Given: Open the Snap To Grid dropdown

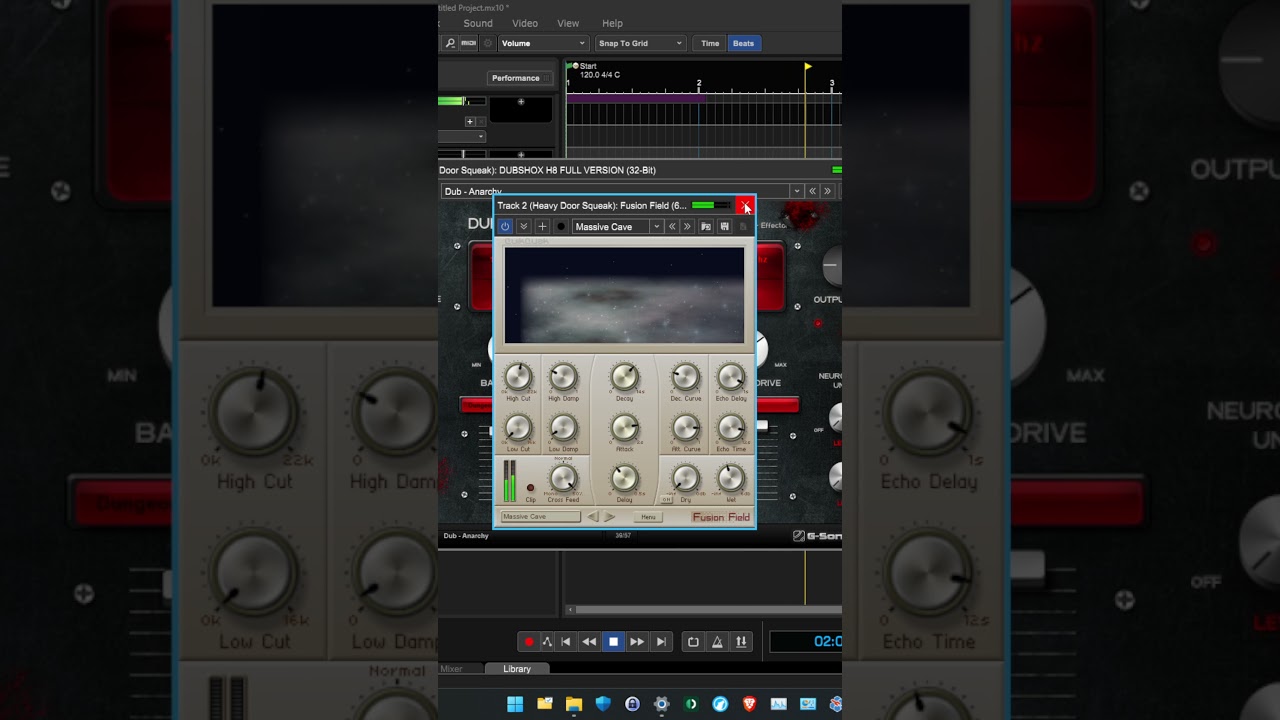Looking at the screenshot, I should coord(640,43).
